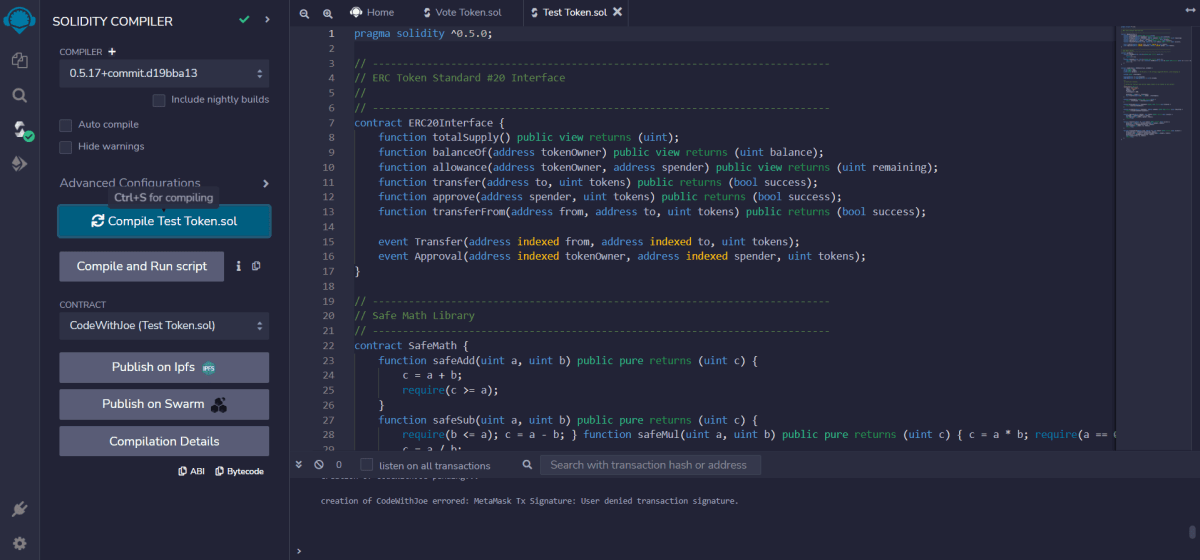Click the Remix icon on Home tab
This screenshot has width=1200, height=560.
pos(356,12)
